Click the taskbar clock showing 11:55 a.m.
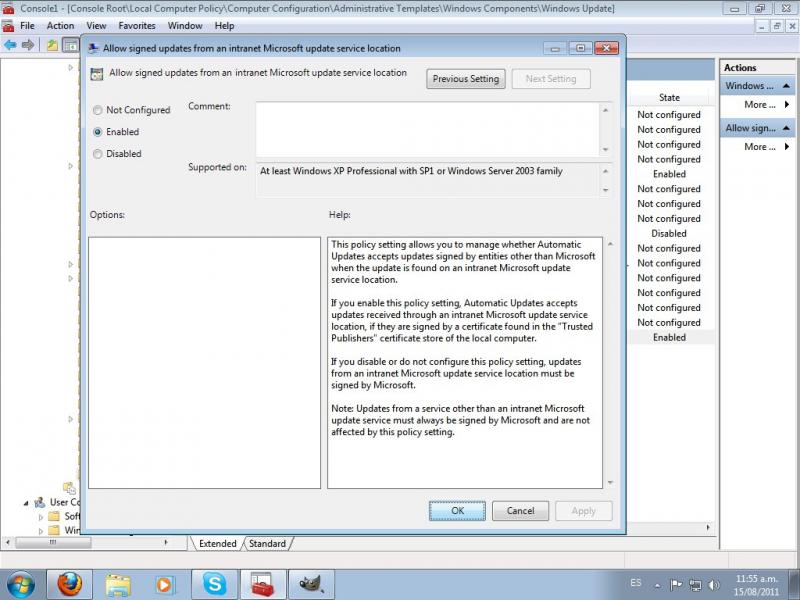This screenshot has width=800, height=600. point(757,585)
